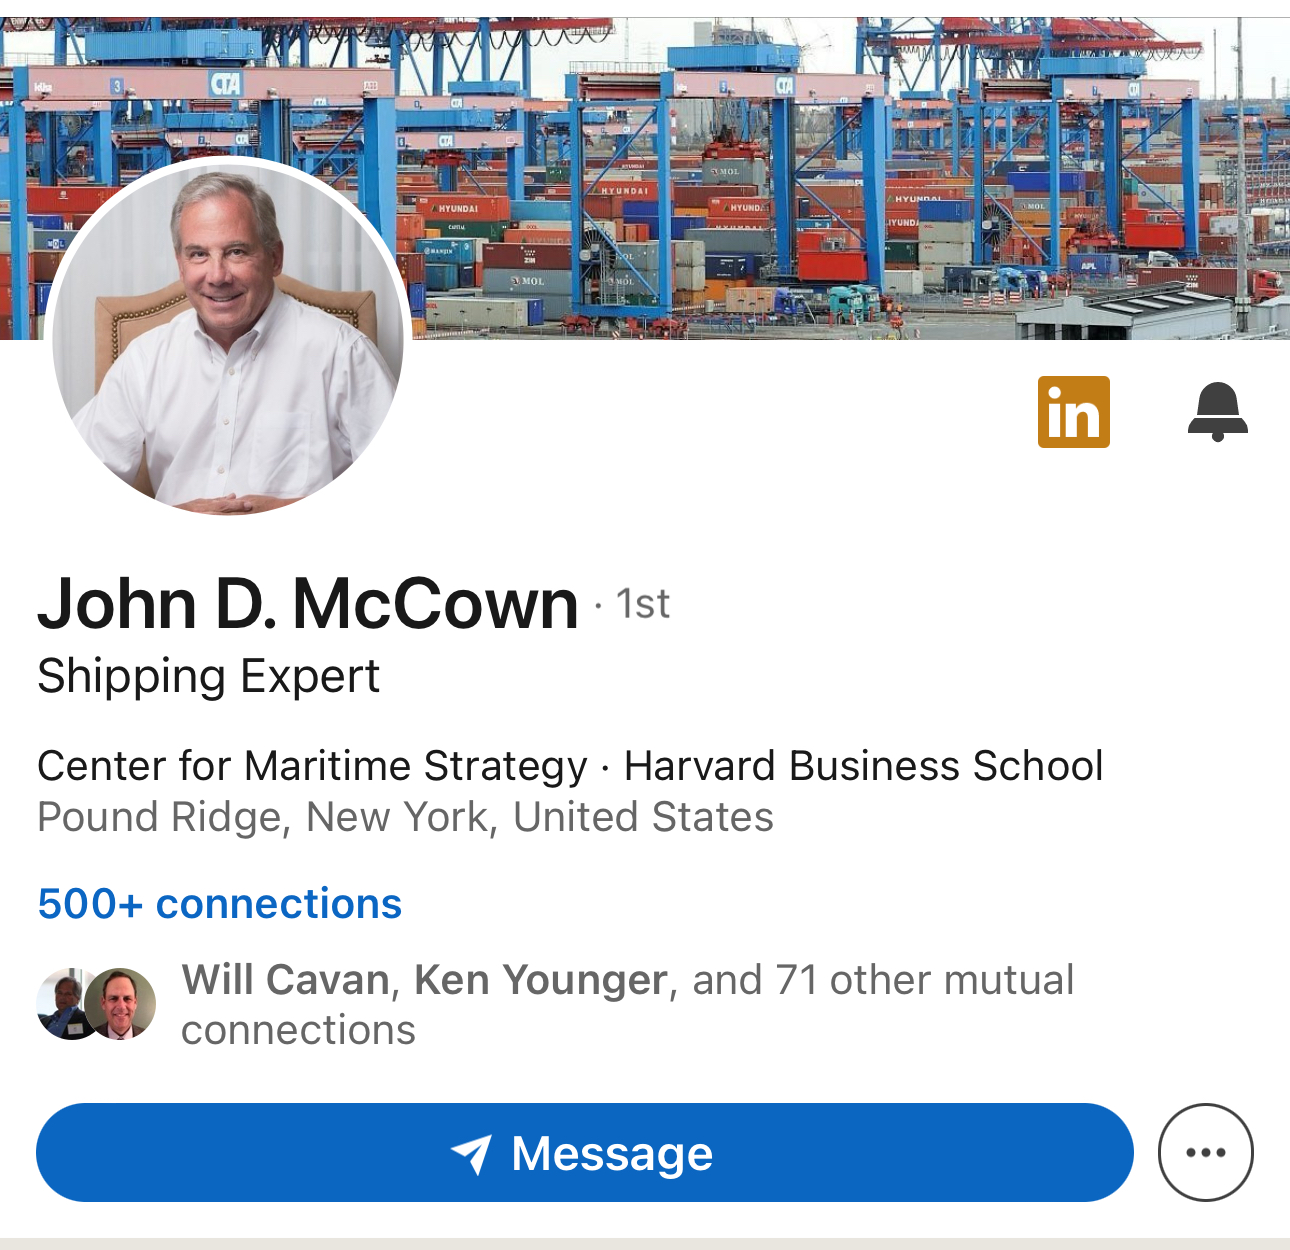Tap Center for Maritime Strategy company text
The height and width of the screenshot is (1250, 1290).
coord(312,766)
